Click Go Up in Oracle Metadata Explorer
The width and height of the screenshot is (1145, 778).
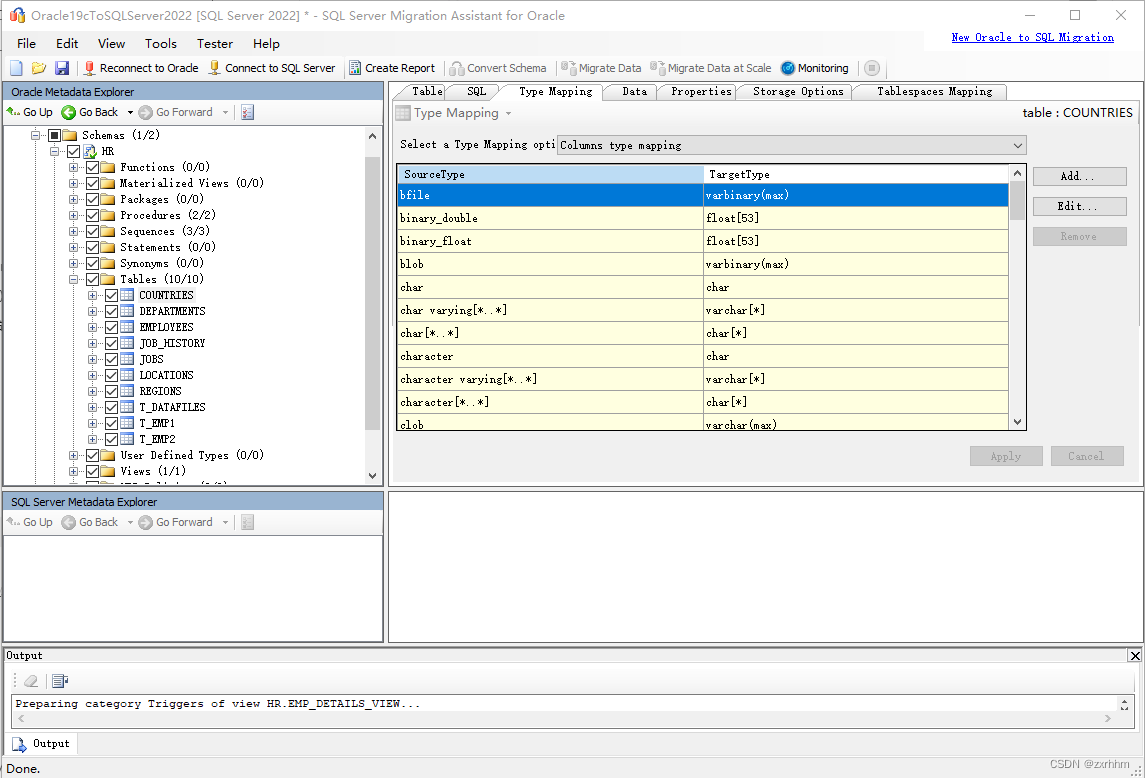click(30, 112)
